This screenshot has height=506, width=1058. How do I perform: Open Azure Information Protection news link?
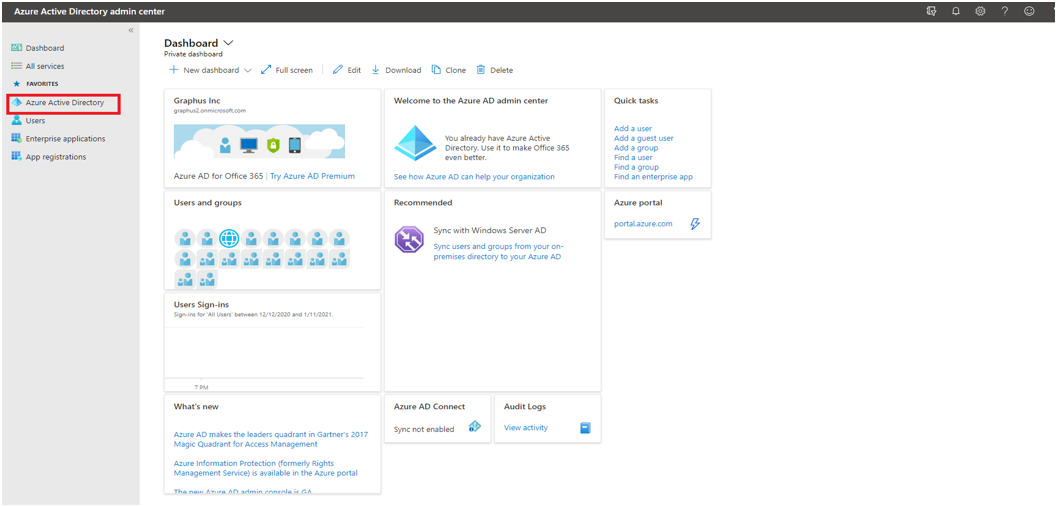pos(265,468)
